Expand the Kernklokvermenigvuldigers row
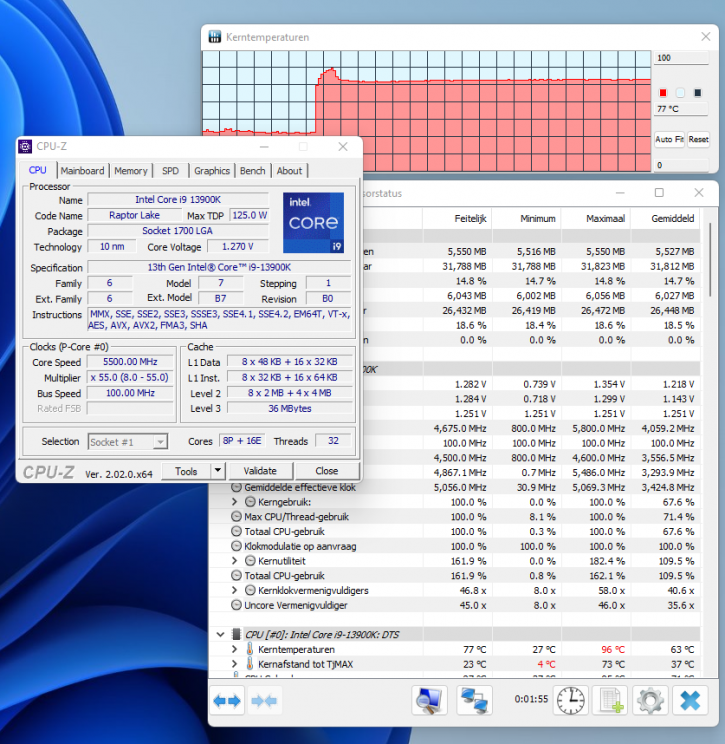Viewport: 725px width, 744px height. [234, 590]
